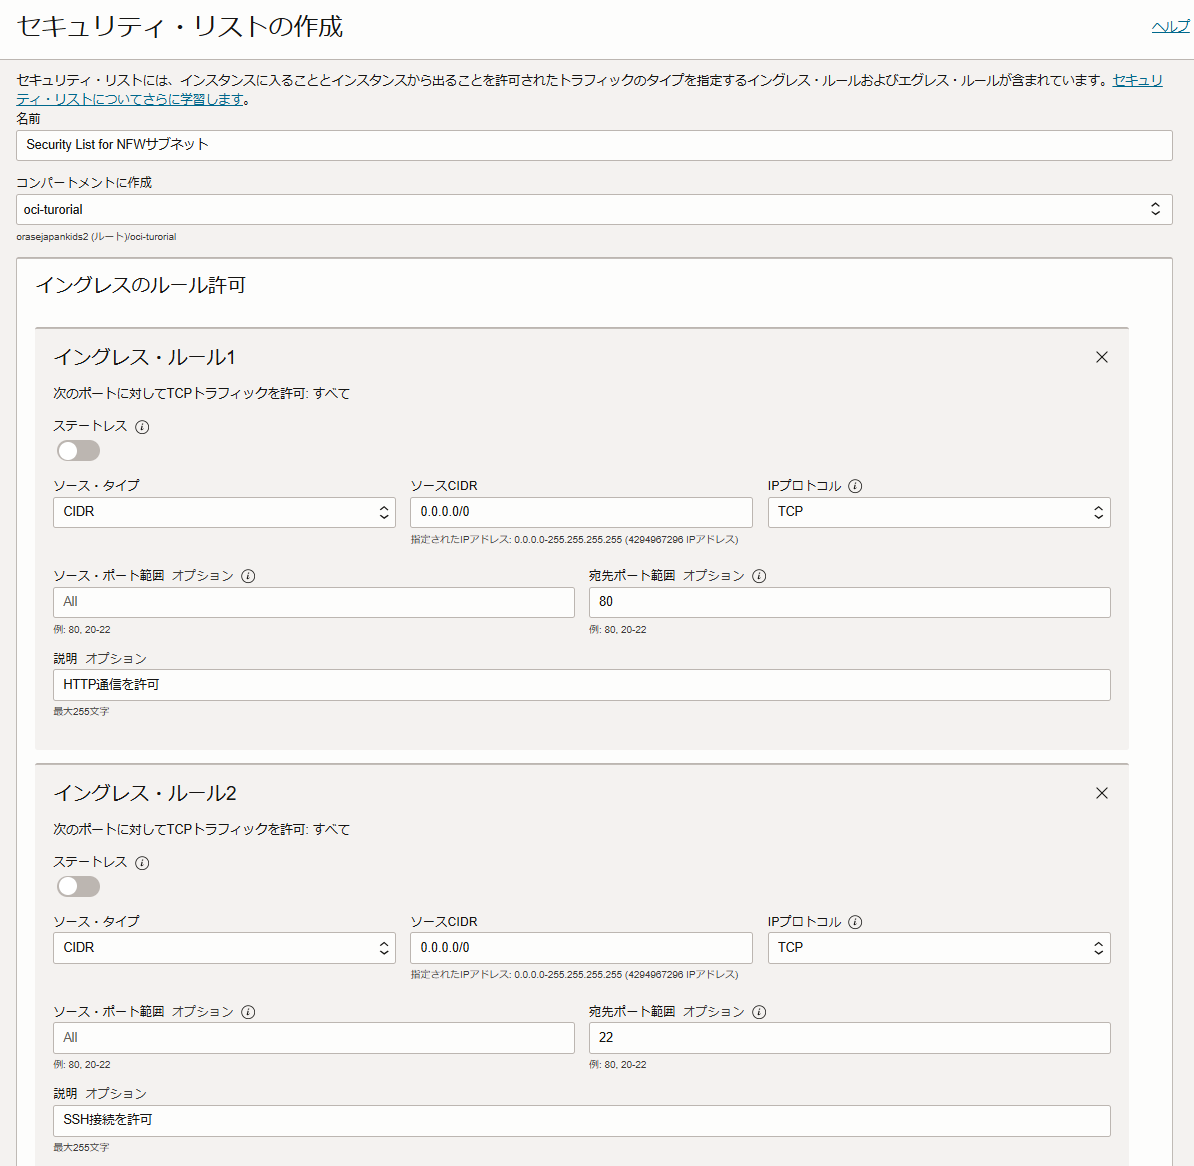Click info icon for ソース・ポート範囲 in rule 2
1194x1166 pixels.
click(248, 1012)
